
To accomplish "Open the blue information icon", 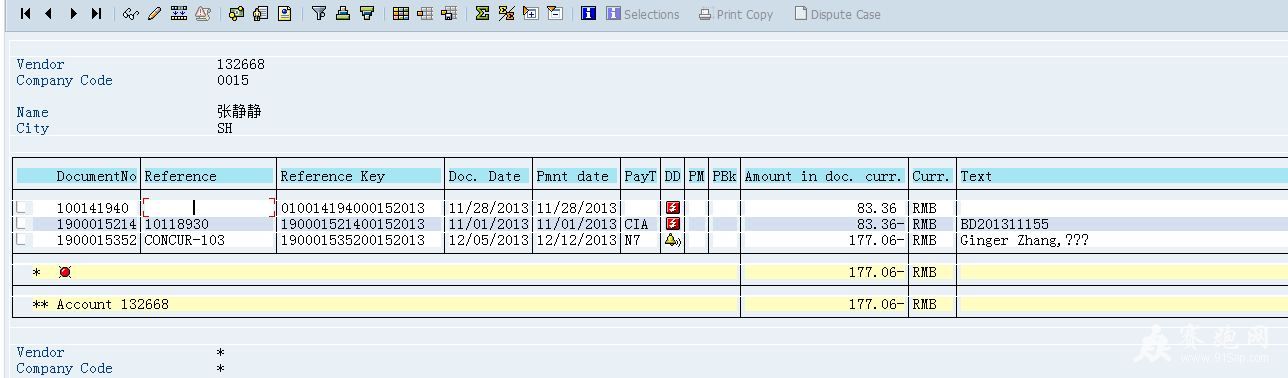I will pos(588,13).
